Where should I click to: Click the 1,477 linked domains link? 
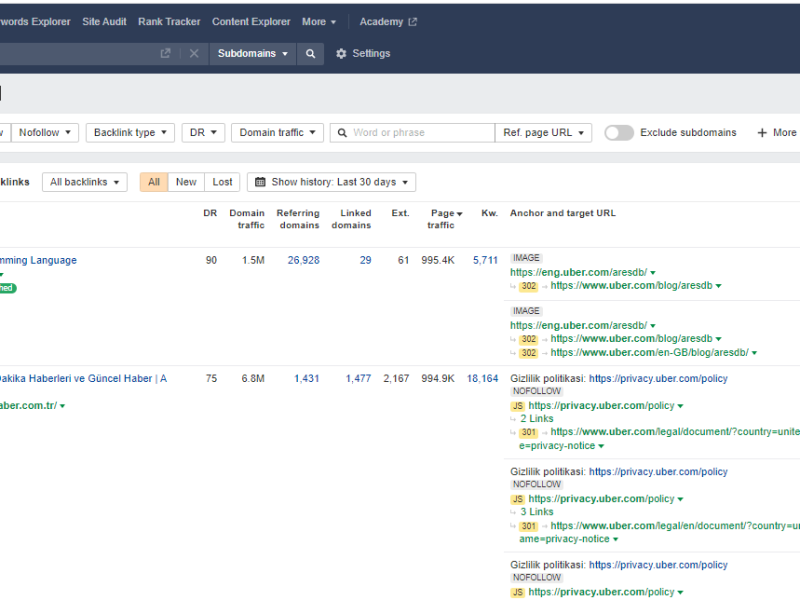358,379
